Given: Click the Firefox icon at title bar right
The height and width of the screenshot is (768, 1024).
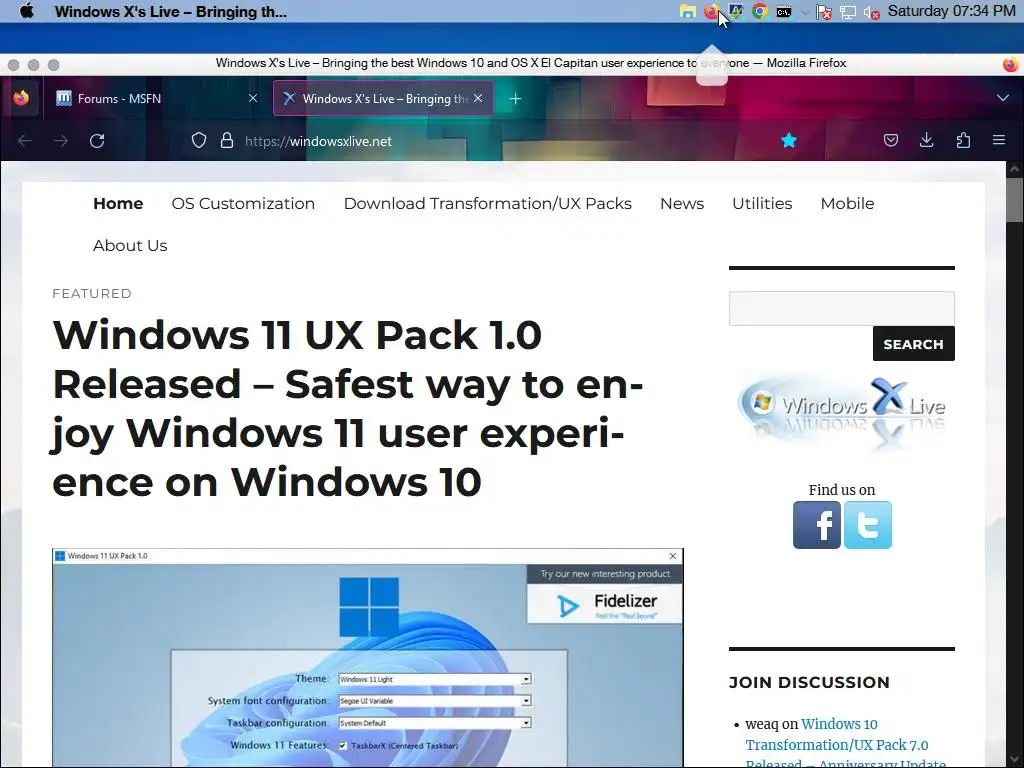Looking at the screenshot, I should [1010, 64].
